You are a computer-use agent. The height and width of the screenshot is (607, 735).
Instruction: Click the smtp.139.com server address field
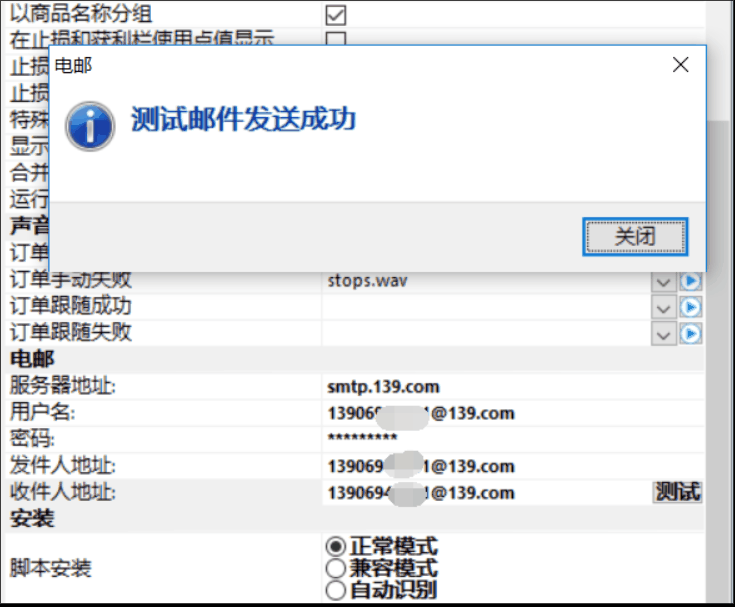coord(480,386)
